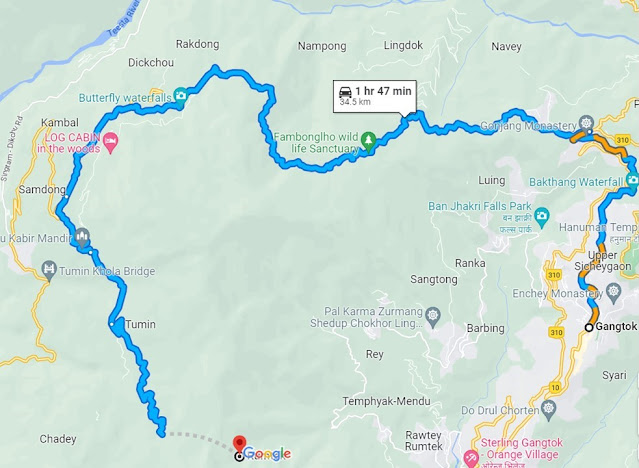Click the Butterfly waterfalls camera icon

pos(181,96)
